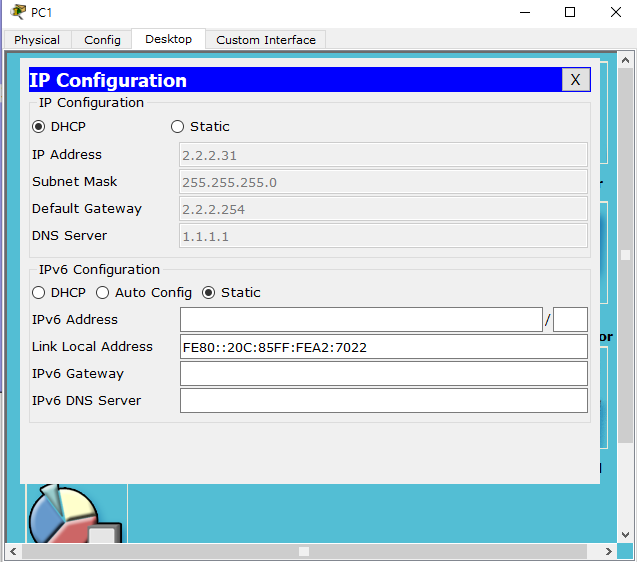Click the Link Local Address label
637x562 pixels.
pos(92,347)
